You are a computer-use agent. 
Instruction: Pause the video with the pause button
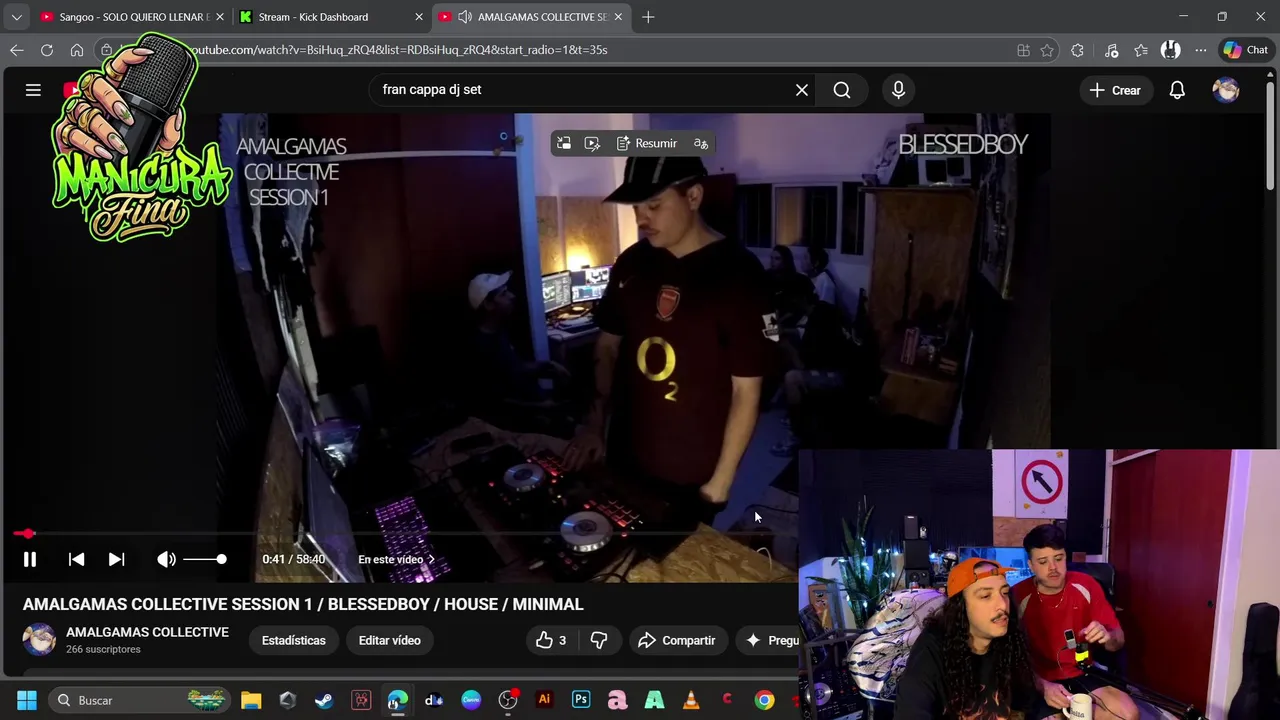point(30,560)
